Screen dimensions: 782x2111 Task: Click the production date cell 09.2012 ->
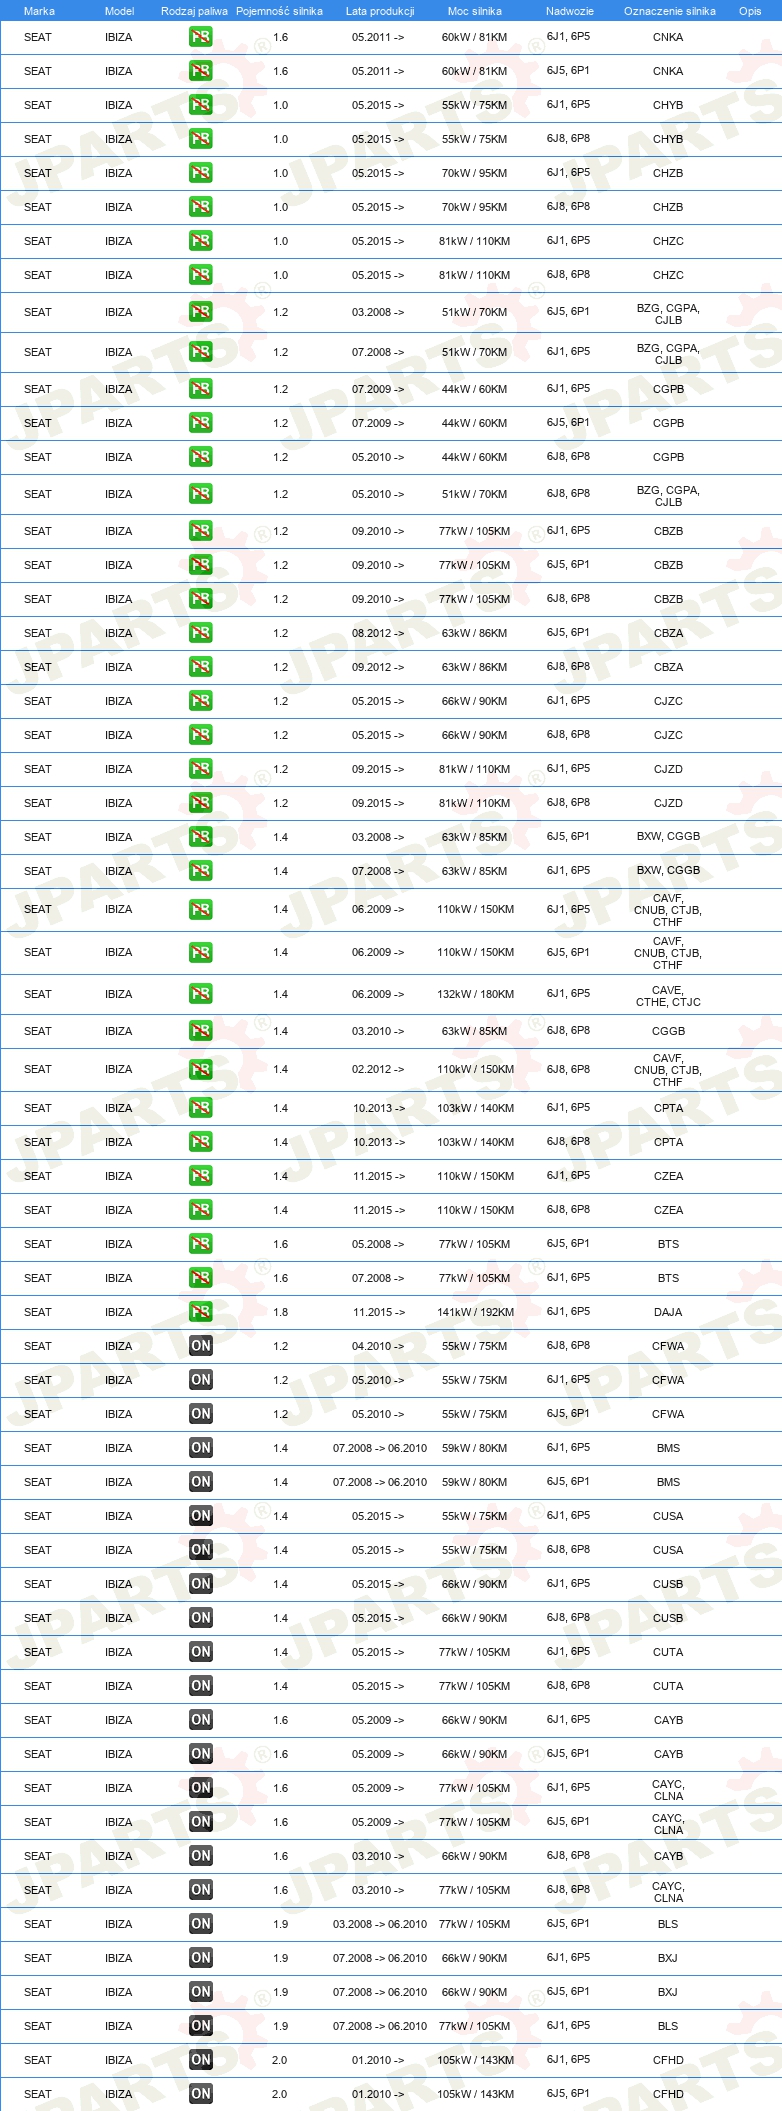(378, 667)
